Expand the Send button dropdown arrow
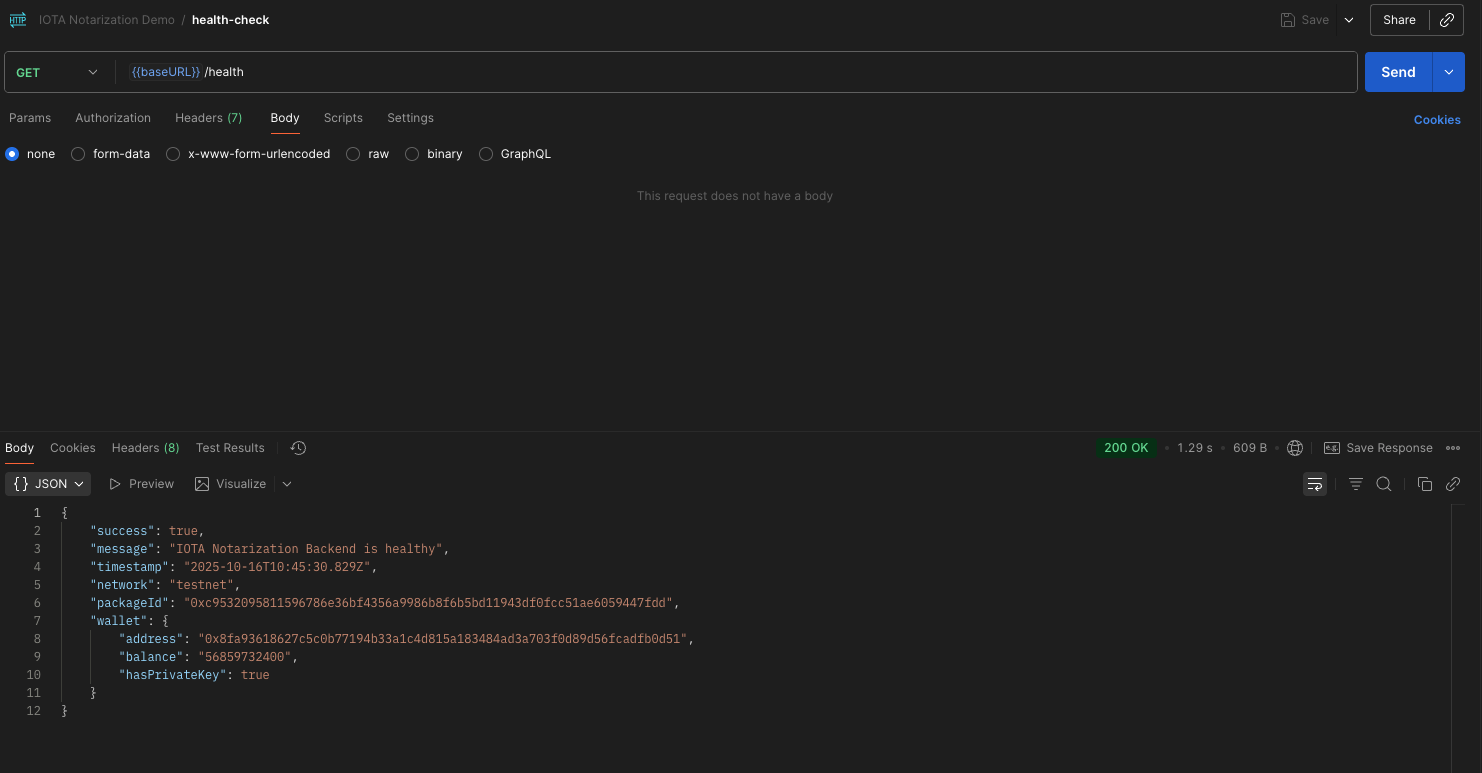The image size is (1482, 773). (x=1448, y=72)
